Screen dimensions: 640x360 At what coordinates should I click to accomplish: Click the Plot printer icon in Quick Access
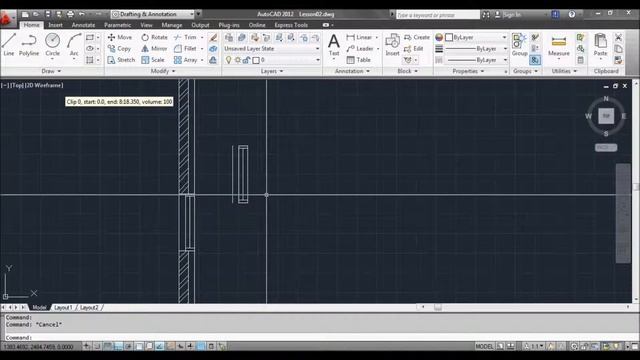(70, 14)
